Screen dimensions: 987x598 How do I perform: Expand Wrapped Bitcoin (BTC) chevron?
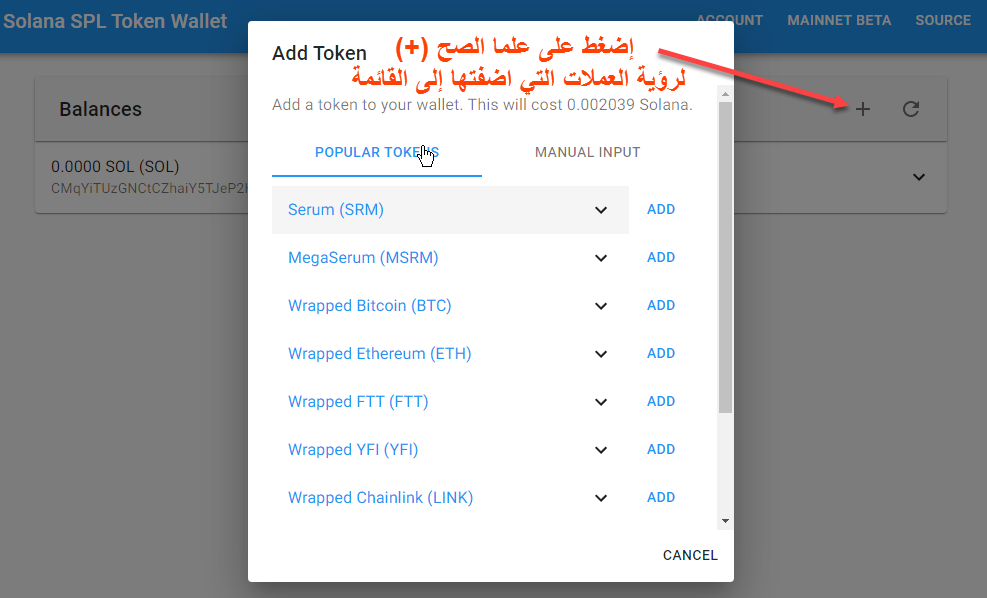[601, 306]
